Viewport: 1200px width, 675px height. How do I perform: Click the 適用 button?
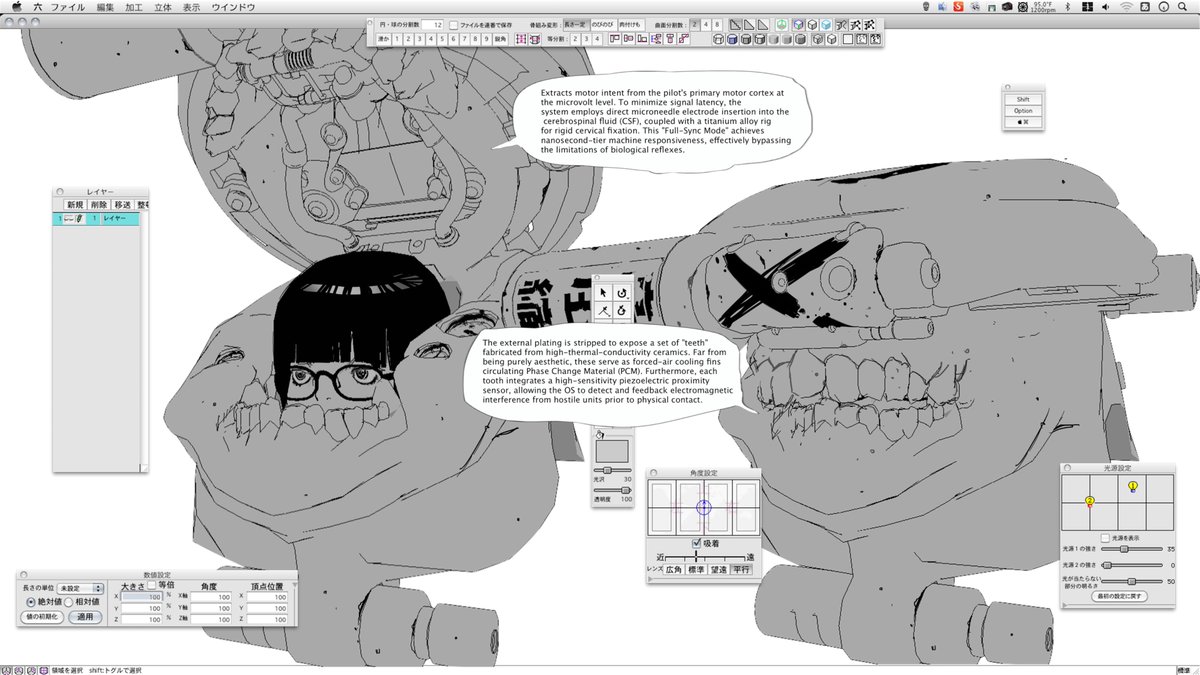pyautogui.click(x=85, y=617)
